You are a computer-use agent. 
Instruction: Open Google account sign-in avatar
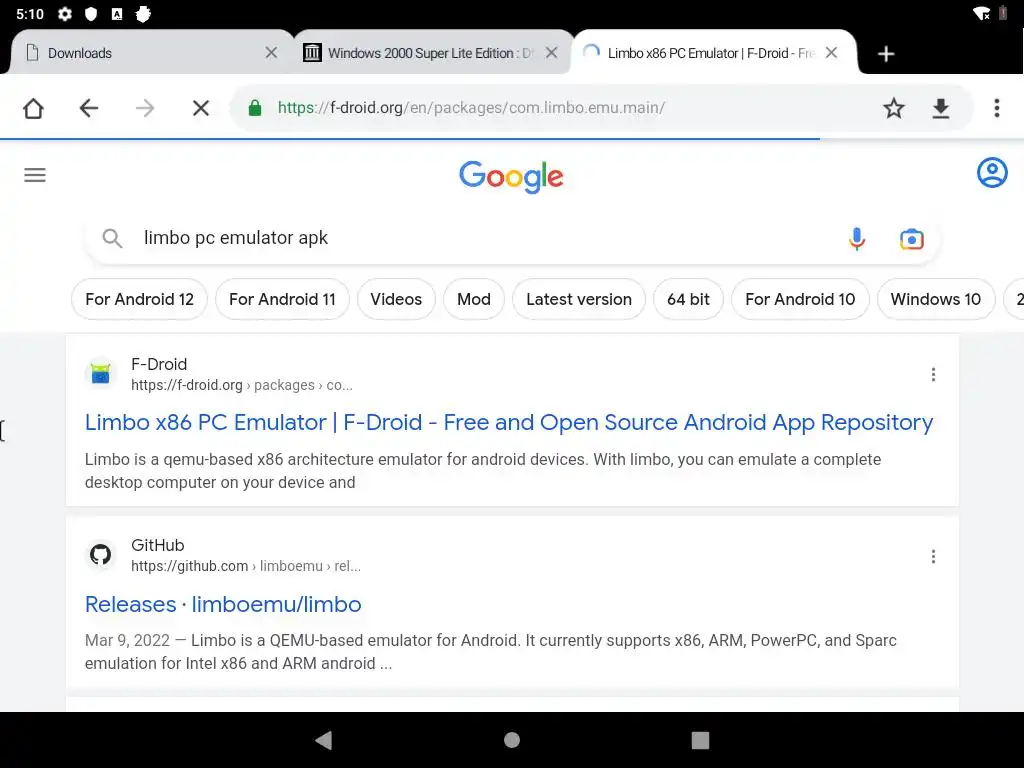click(992, 172)
